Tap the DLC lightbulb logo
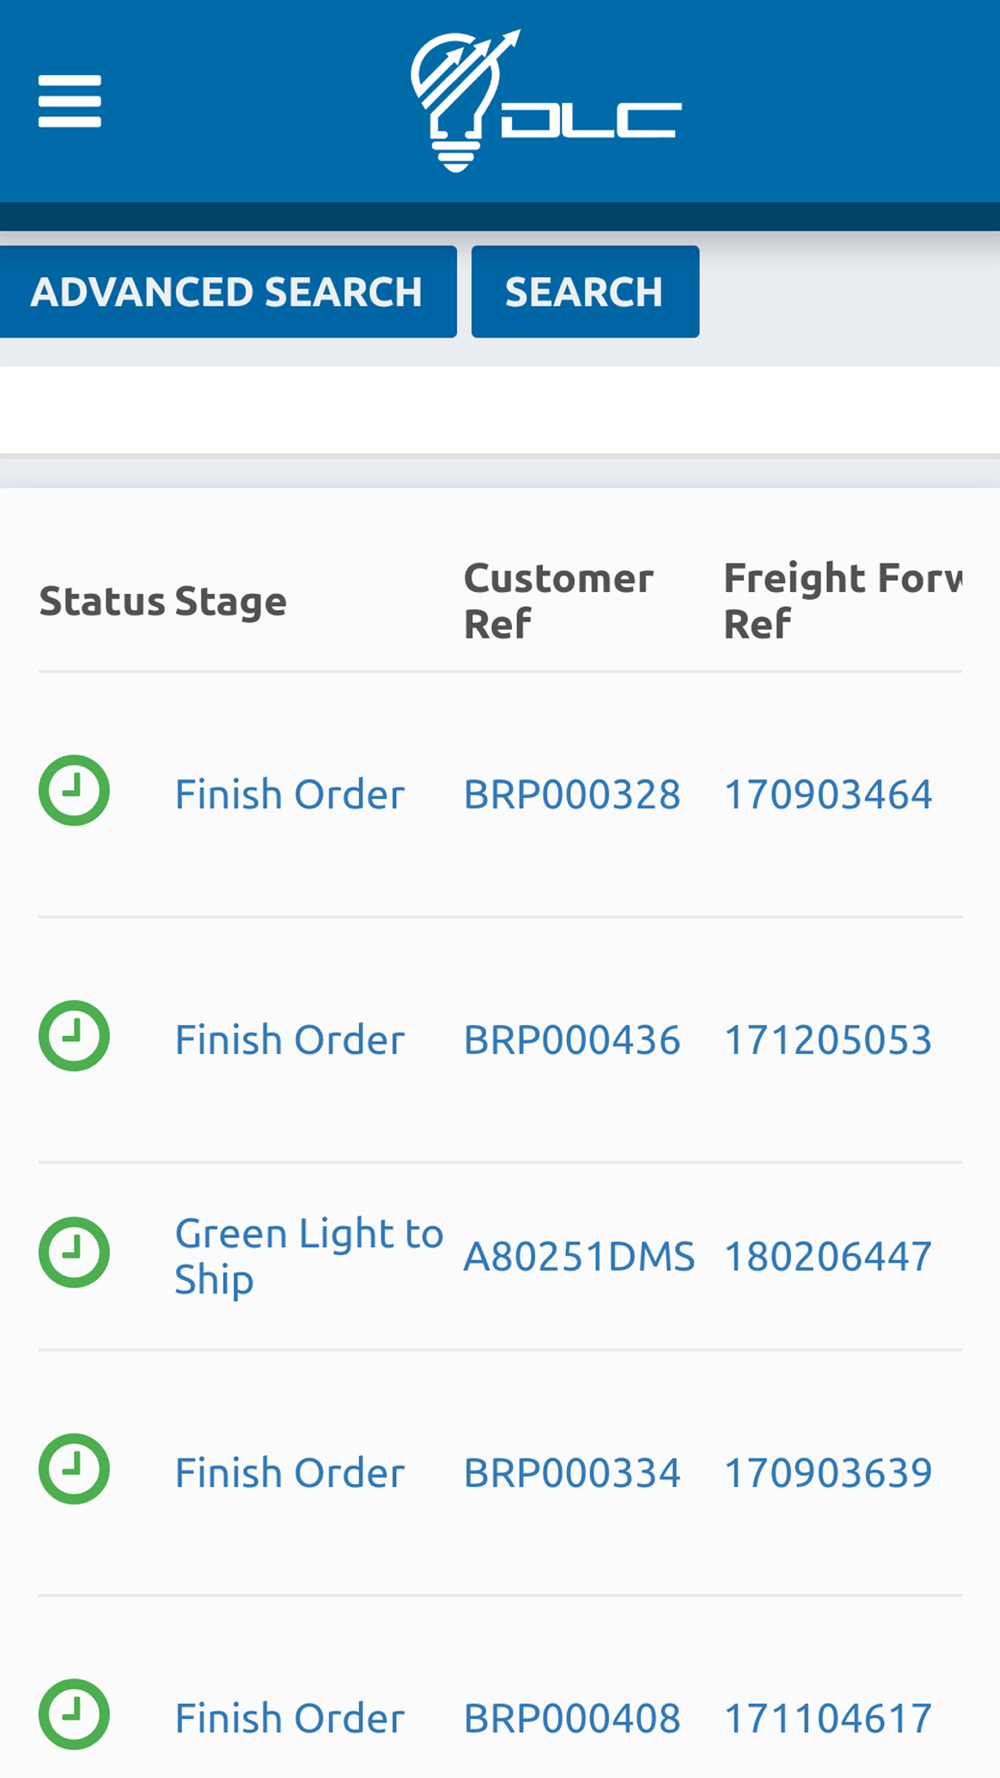 [x=546, y=101]
